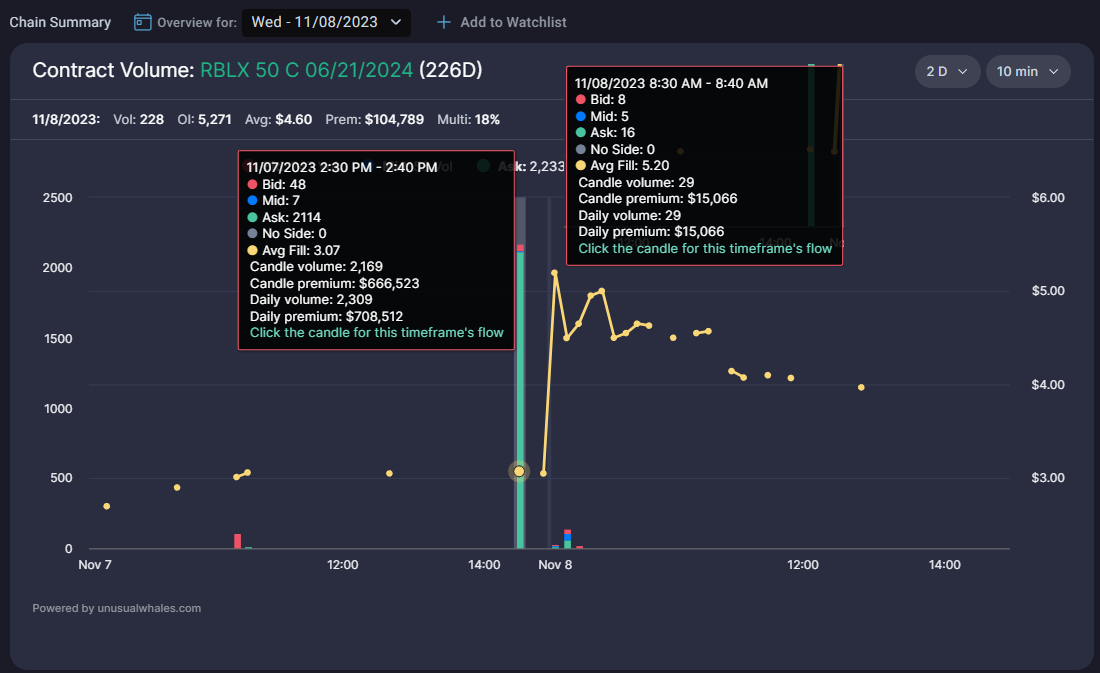1100x673 pixels.
Task: Visit the "Powered by unusualwhales.com" link
Action: pos(115,608)
